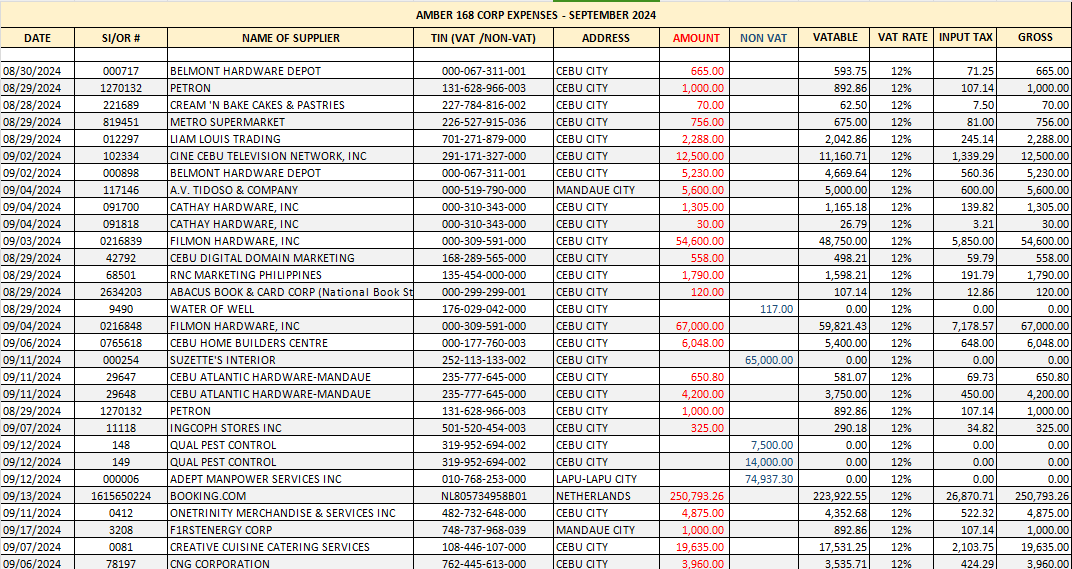Click the date cell 09/17/2024

click(x=38, y=531)
